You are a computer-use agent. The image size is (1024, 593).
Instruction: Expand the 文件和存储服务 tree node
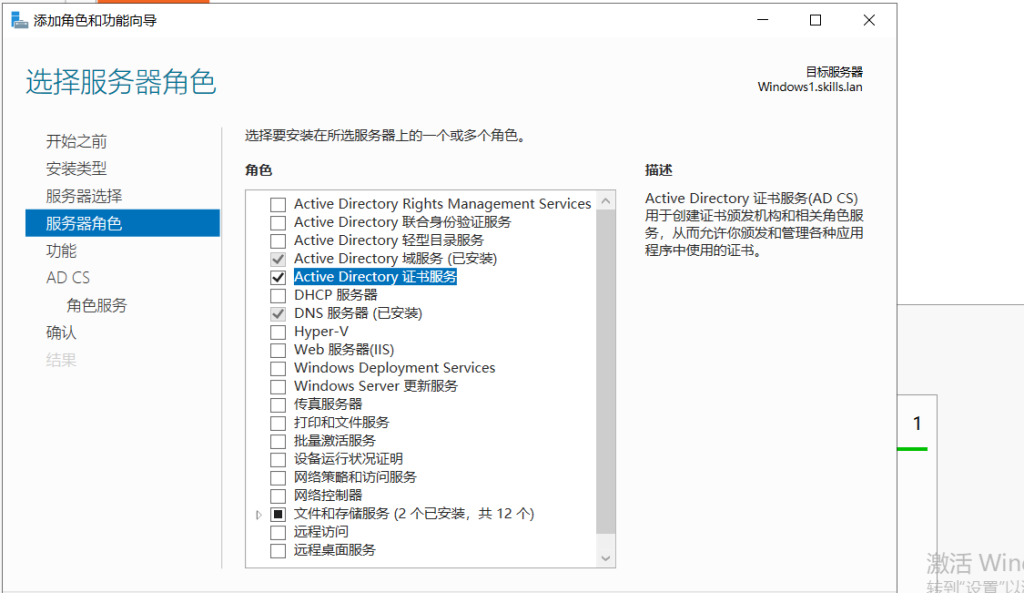259,514
